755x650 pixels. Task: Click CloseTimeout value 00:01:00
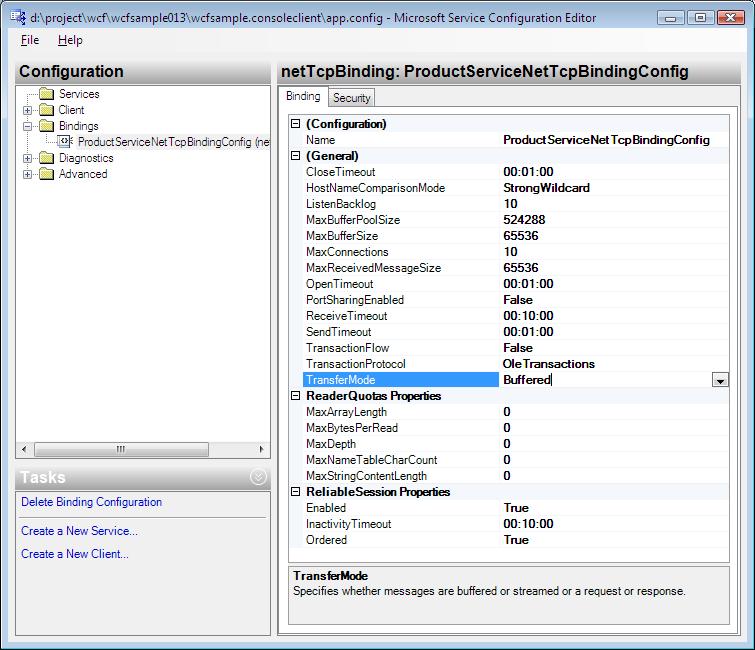[x=528, y=172]
